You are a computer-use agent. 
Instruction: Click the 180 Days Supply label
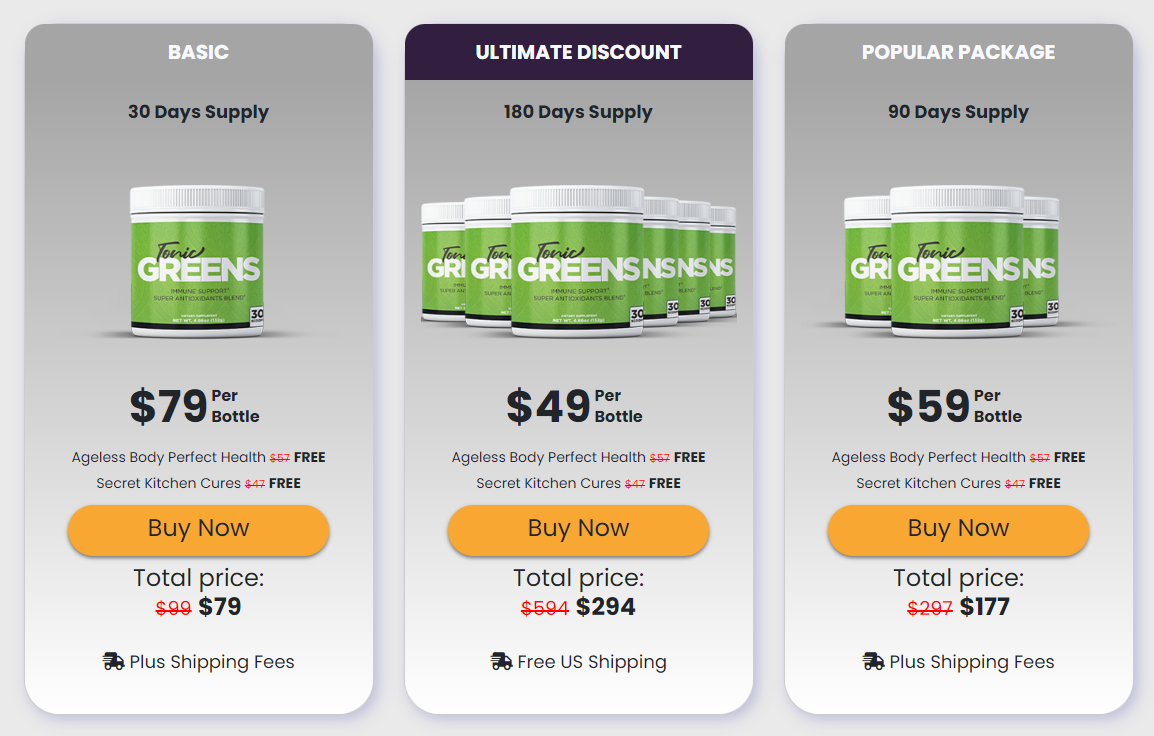(578, 112)
